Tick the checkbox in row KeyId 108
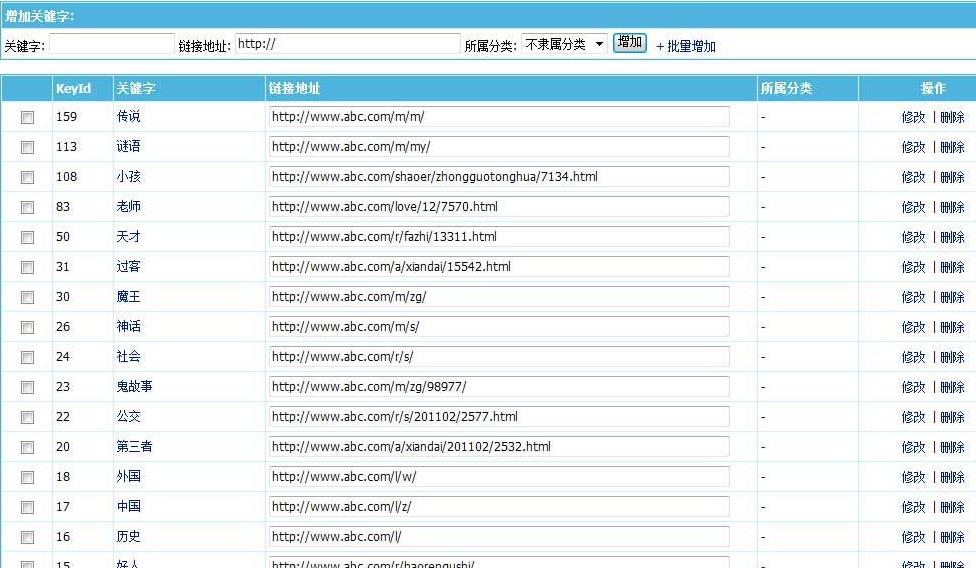The width and height of the screenshot is (976, 568). [x=27, y=177]
